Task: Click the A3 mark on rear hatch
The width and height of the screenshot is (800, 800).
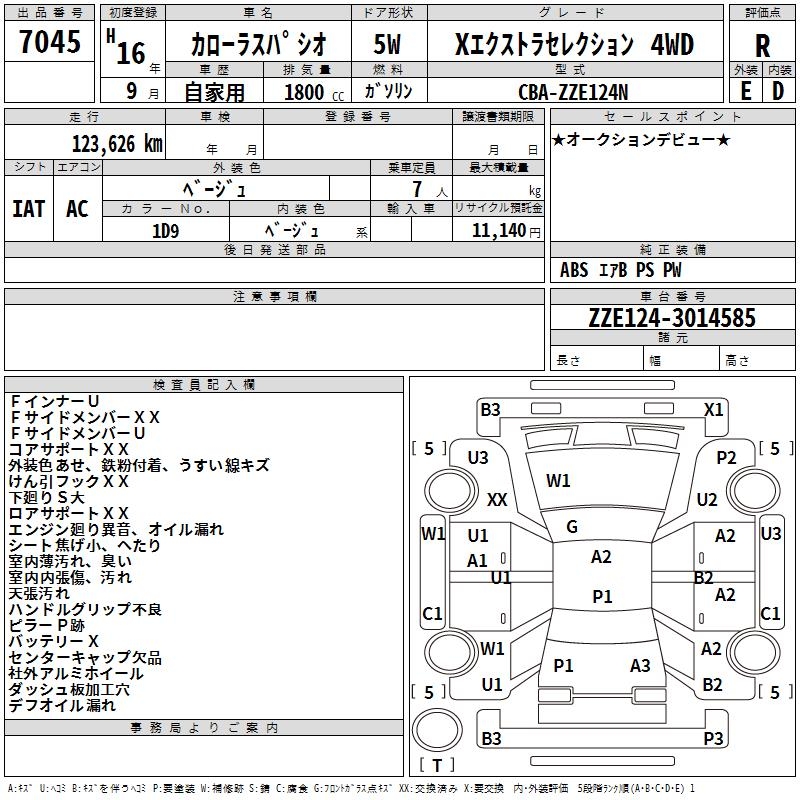Action: coord(640,665)
